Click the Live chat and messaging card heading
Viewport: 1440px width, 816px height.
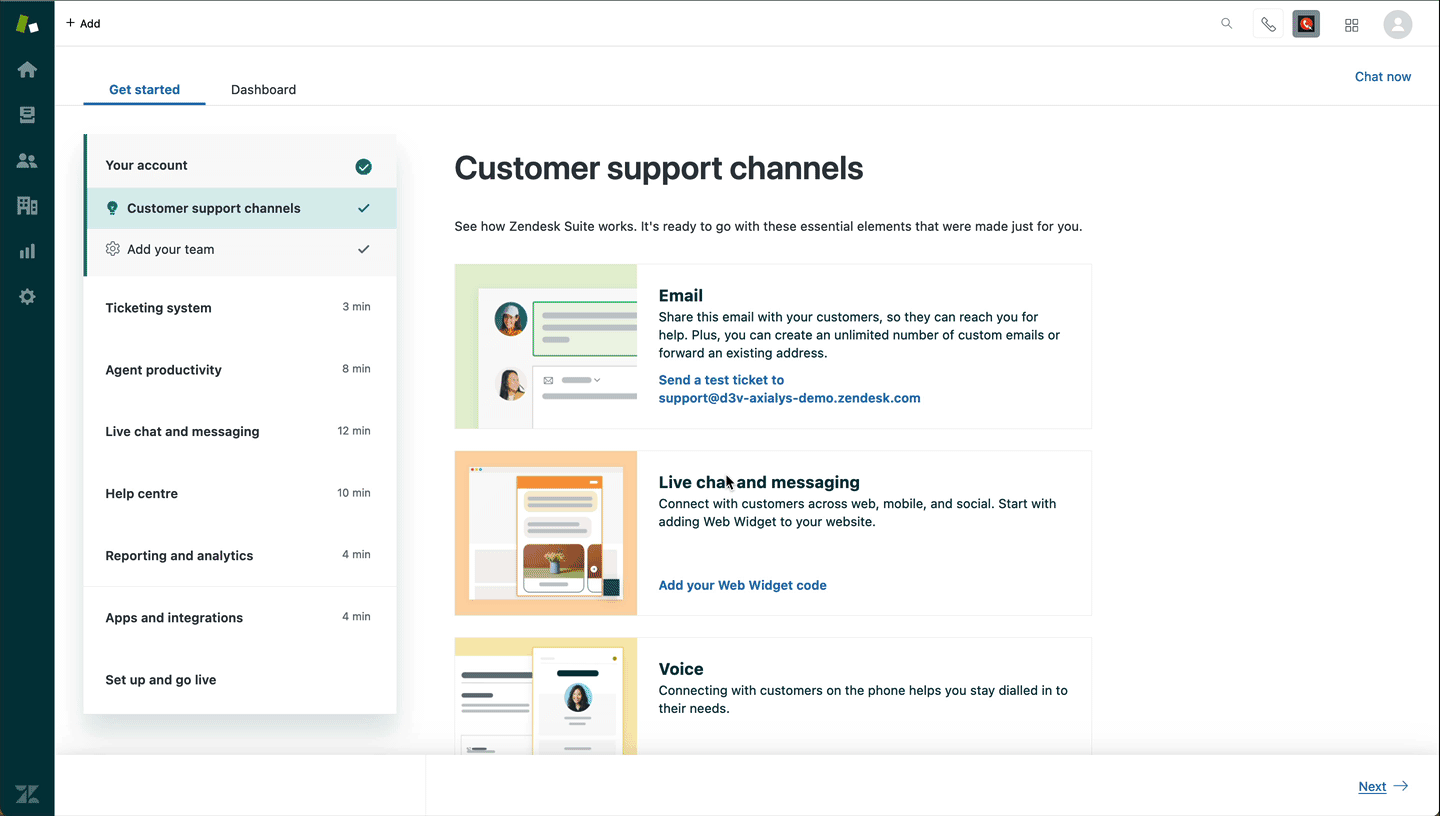759,483
